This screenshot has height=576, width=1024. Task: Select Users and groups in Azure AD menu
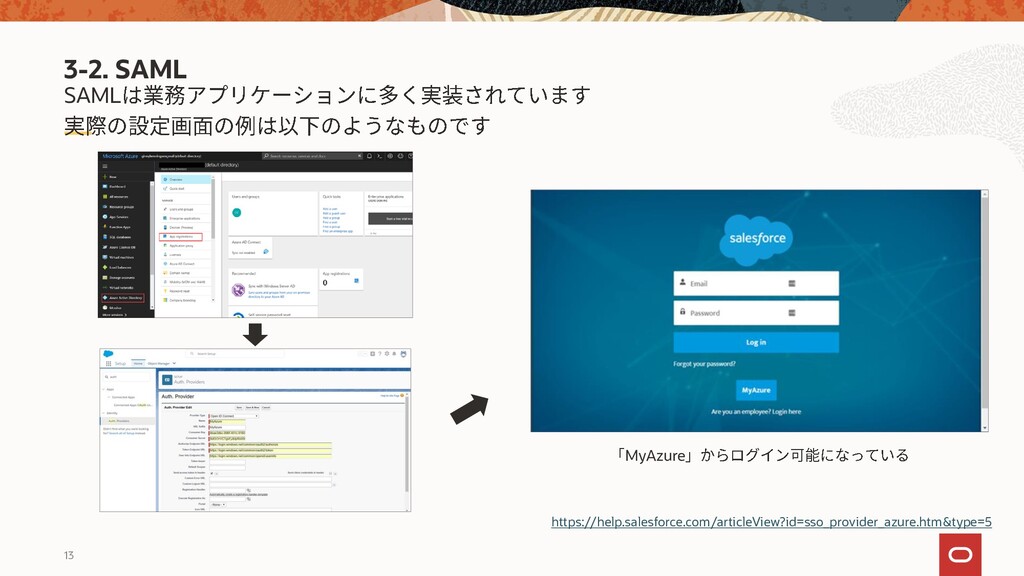(x=185, y=209)
